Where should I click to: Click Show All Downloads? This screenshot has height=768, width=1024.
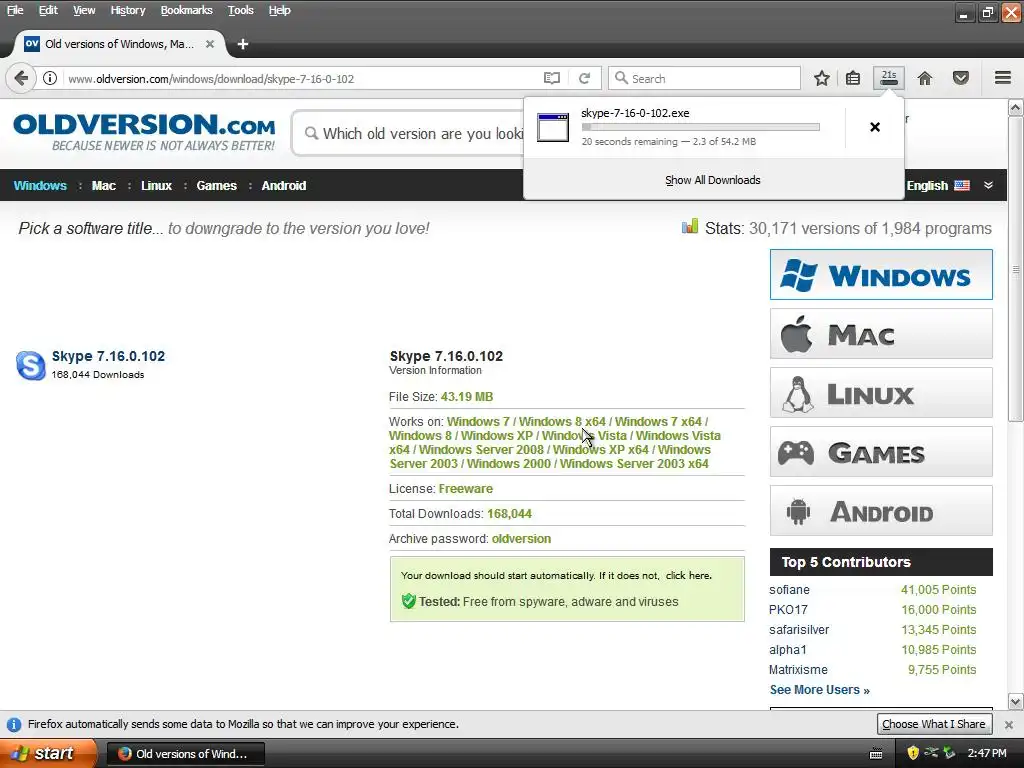(712, 180)
